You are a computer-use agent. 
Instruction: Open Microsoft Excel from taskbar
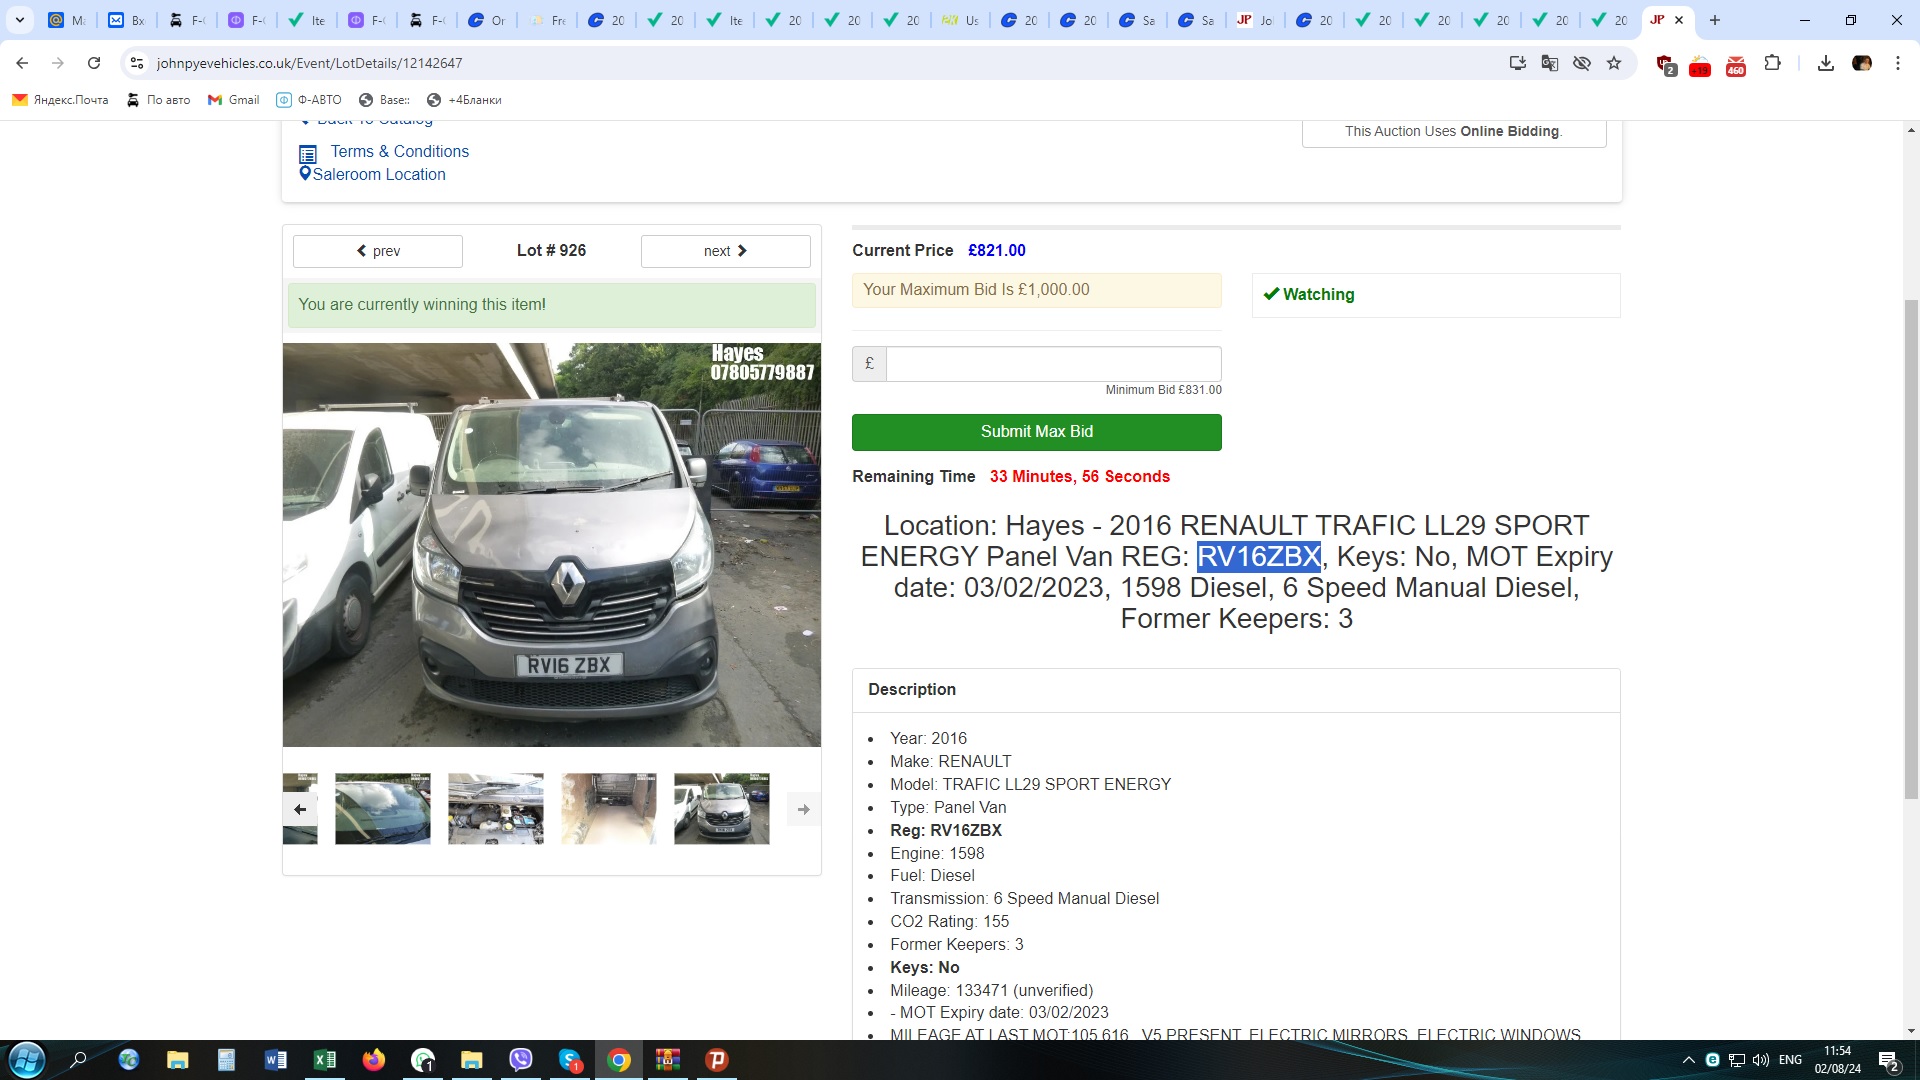tap(325, 1060)
